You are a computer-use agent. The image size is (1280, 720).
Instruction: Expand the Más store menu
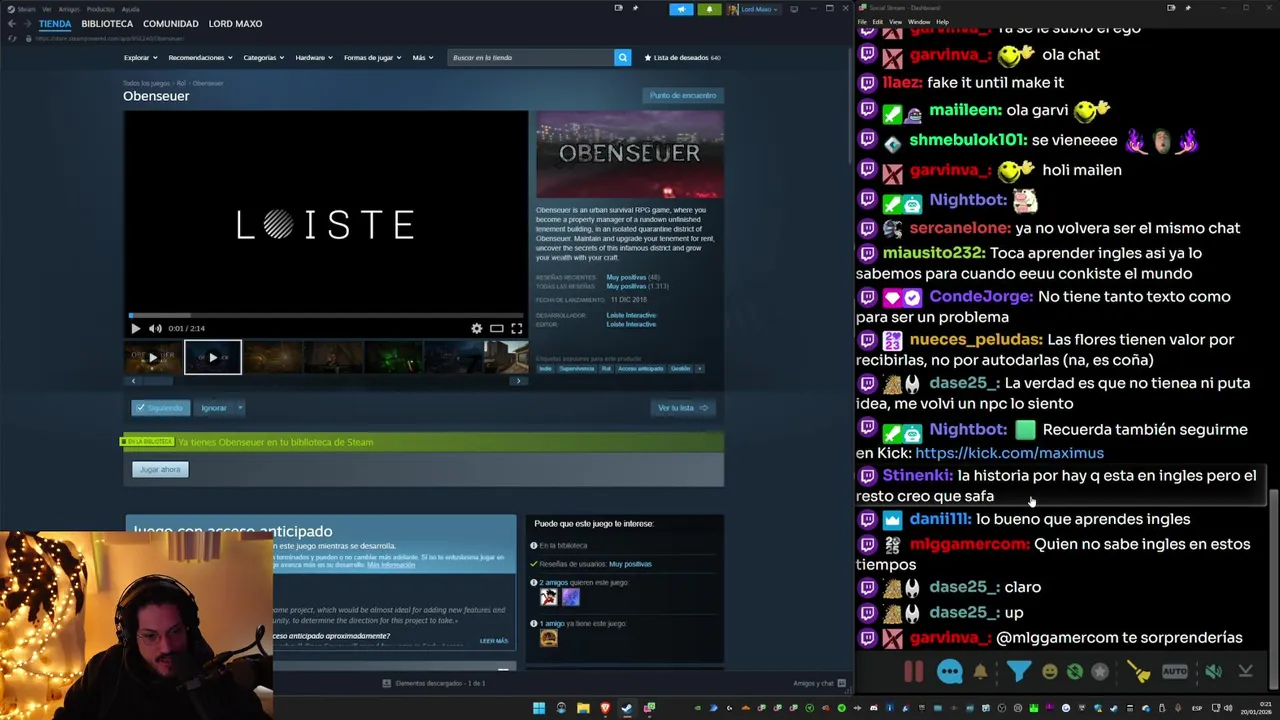[422, 58]
